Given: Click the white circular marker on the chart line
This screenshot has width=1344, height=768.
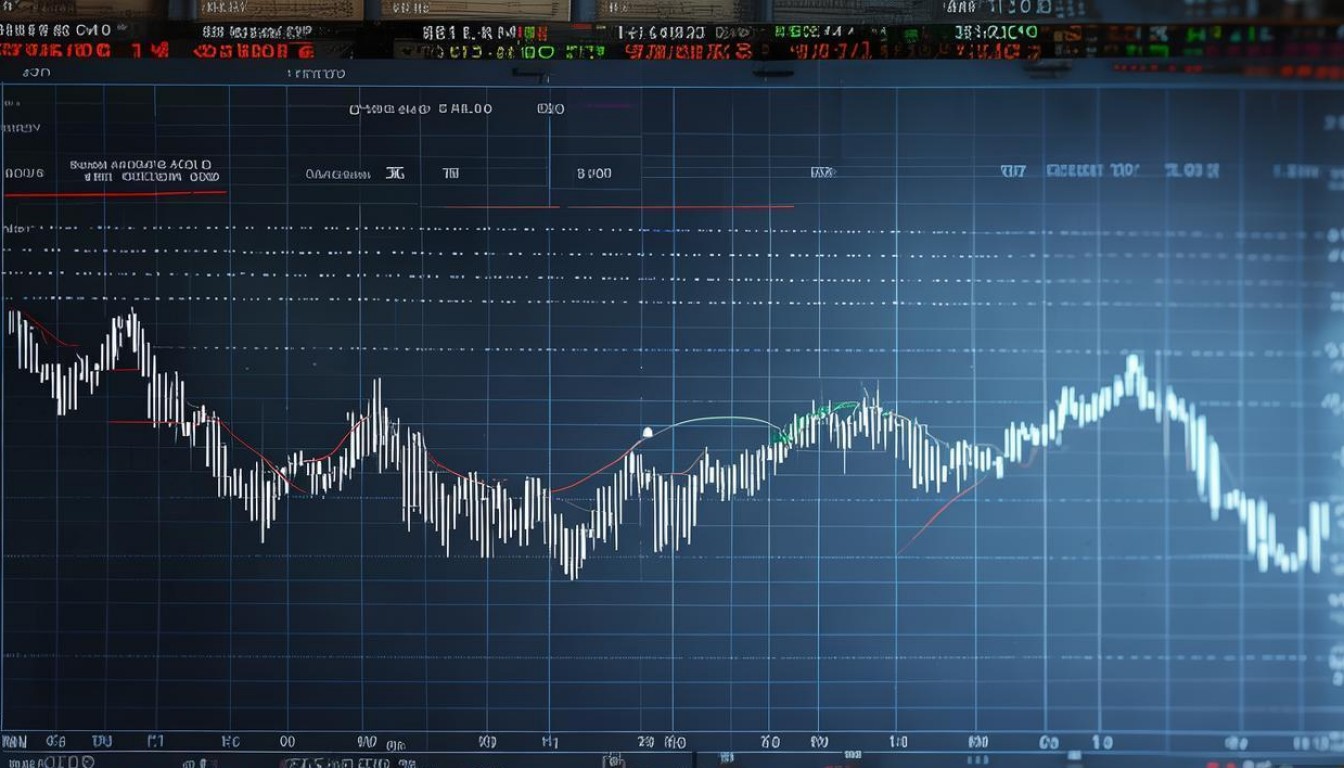Looking at the screenshot, I should [x=647, y=432].
